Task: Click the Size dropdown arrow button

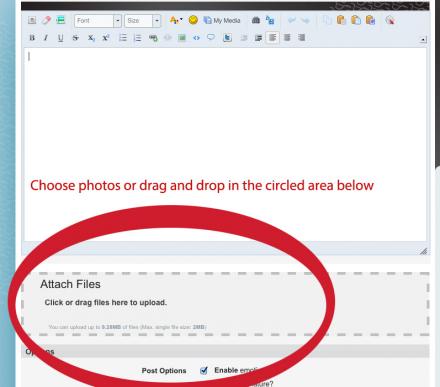Action: click(x=157, y=21)
